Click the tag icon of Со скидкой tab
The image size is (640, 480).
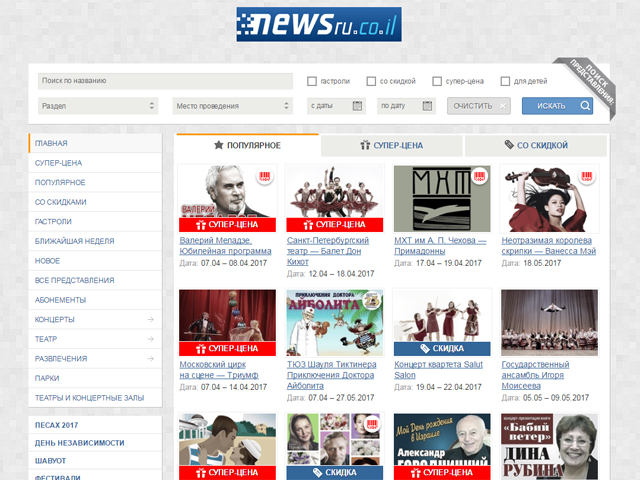coord(509,144)
